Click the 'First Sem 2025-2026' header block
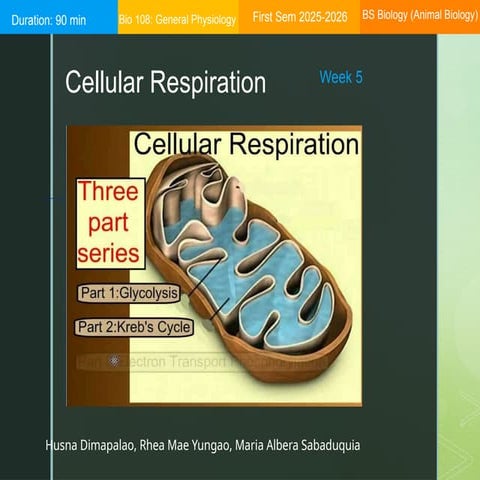 coord(299,17)
